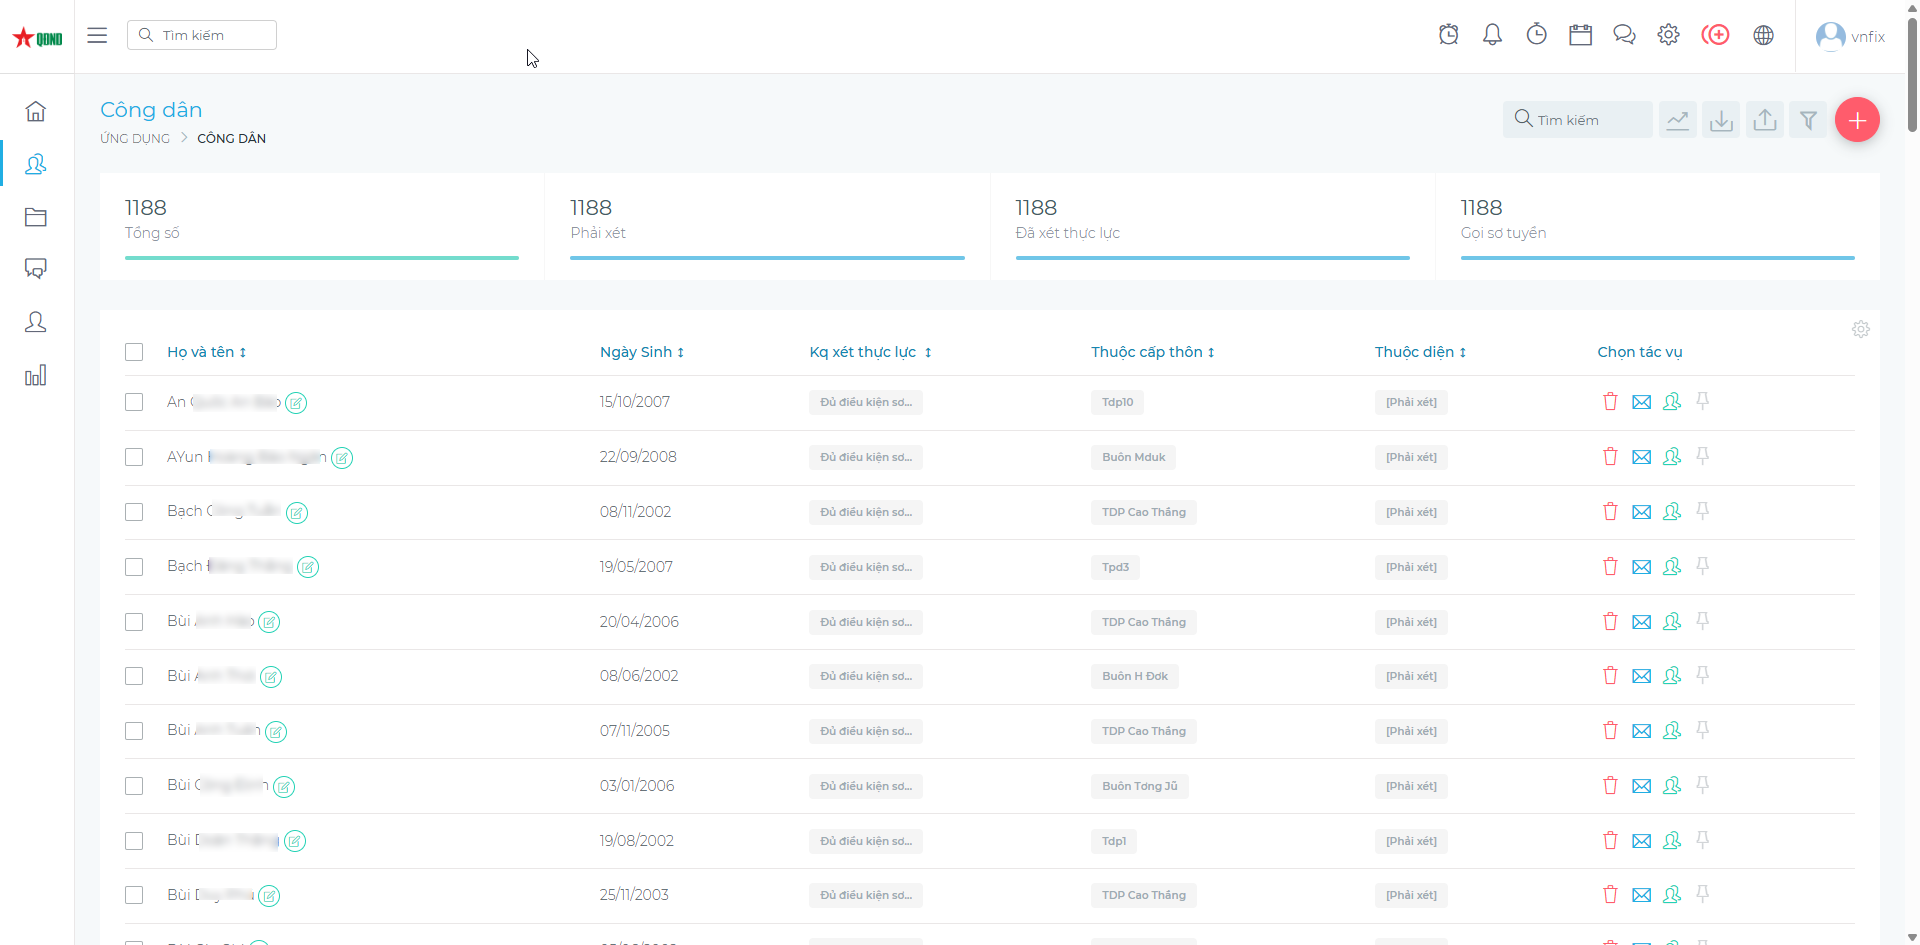
Task: Show the statistics chart toolbar button
Action: click(1678, 120)
